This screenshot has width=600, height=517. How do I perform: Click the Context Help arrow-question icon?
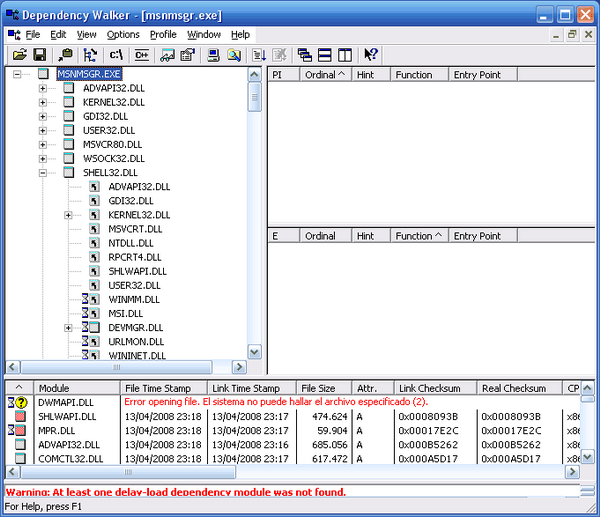click(370, 55)
